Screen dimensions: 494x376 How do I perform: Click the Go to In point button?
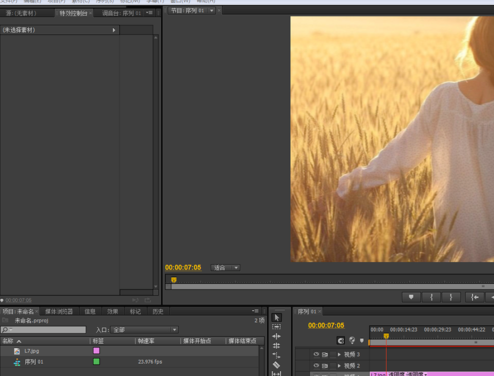coord(475,297)
